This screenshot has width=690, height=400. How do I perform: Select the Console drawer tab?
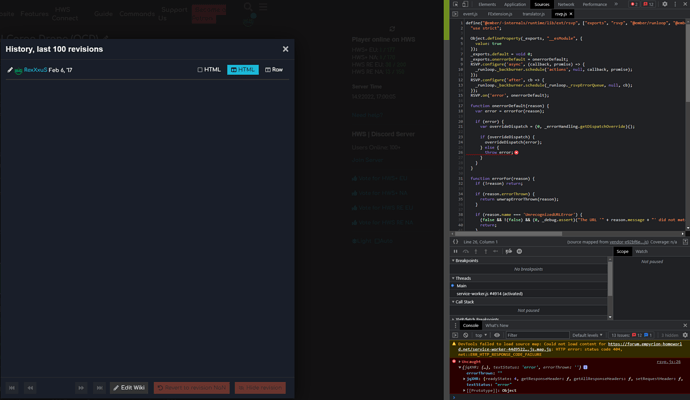(470, 326)
